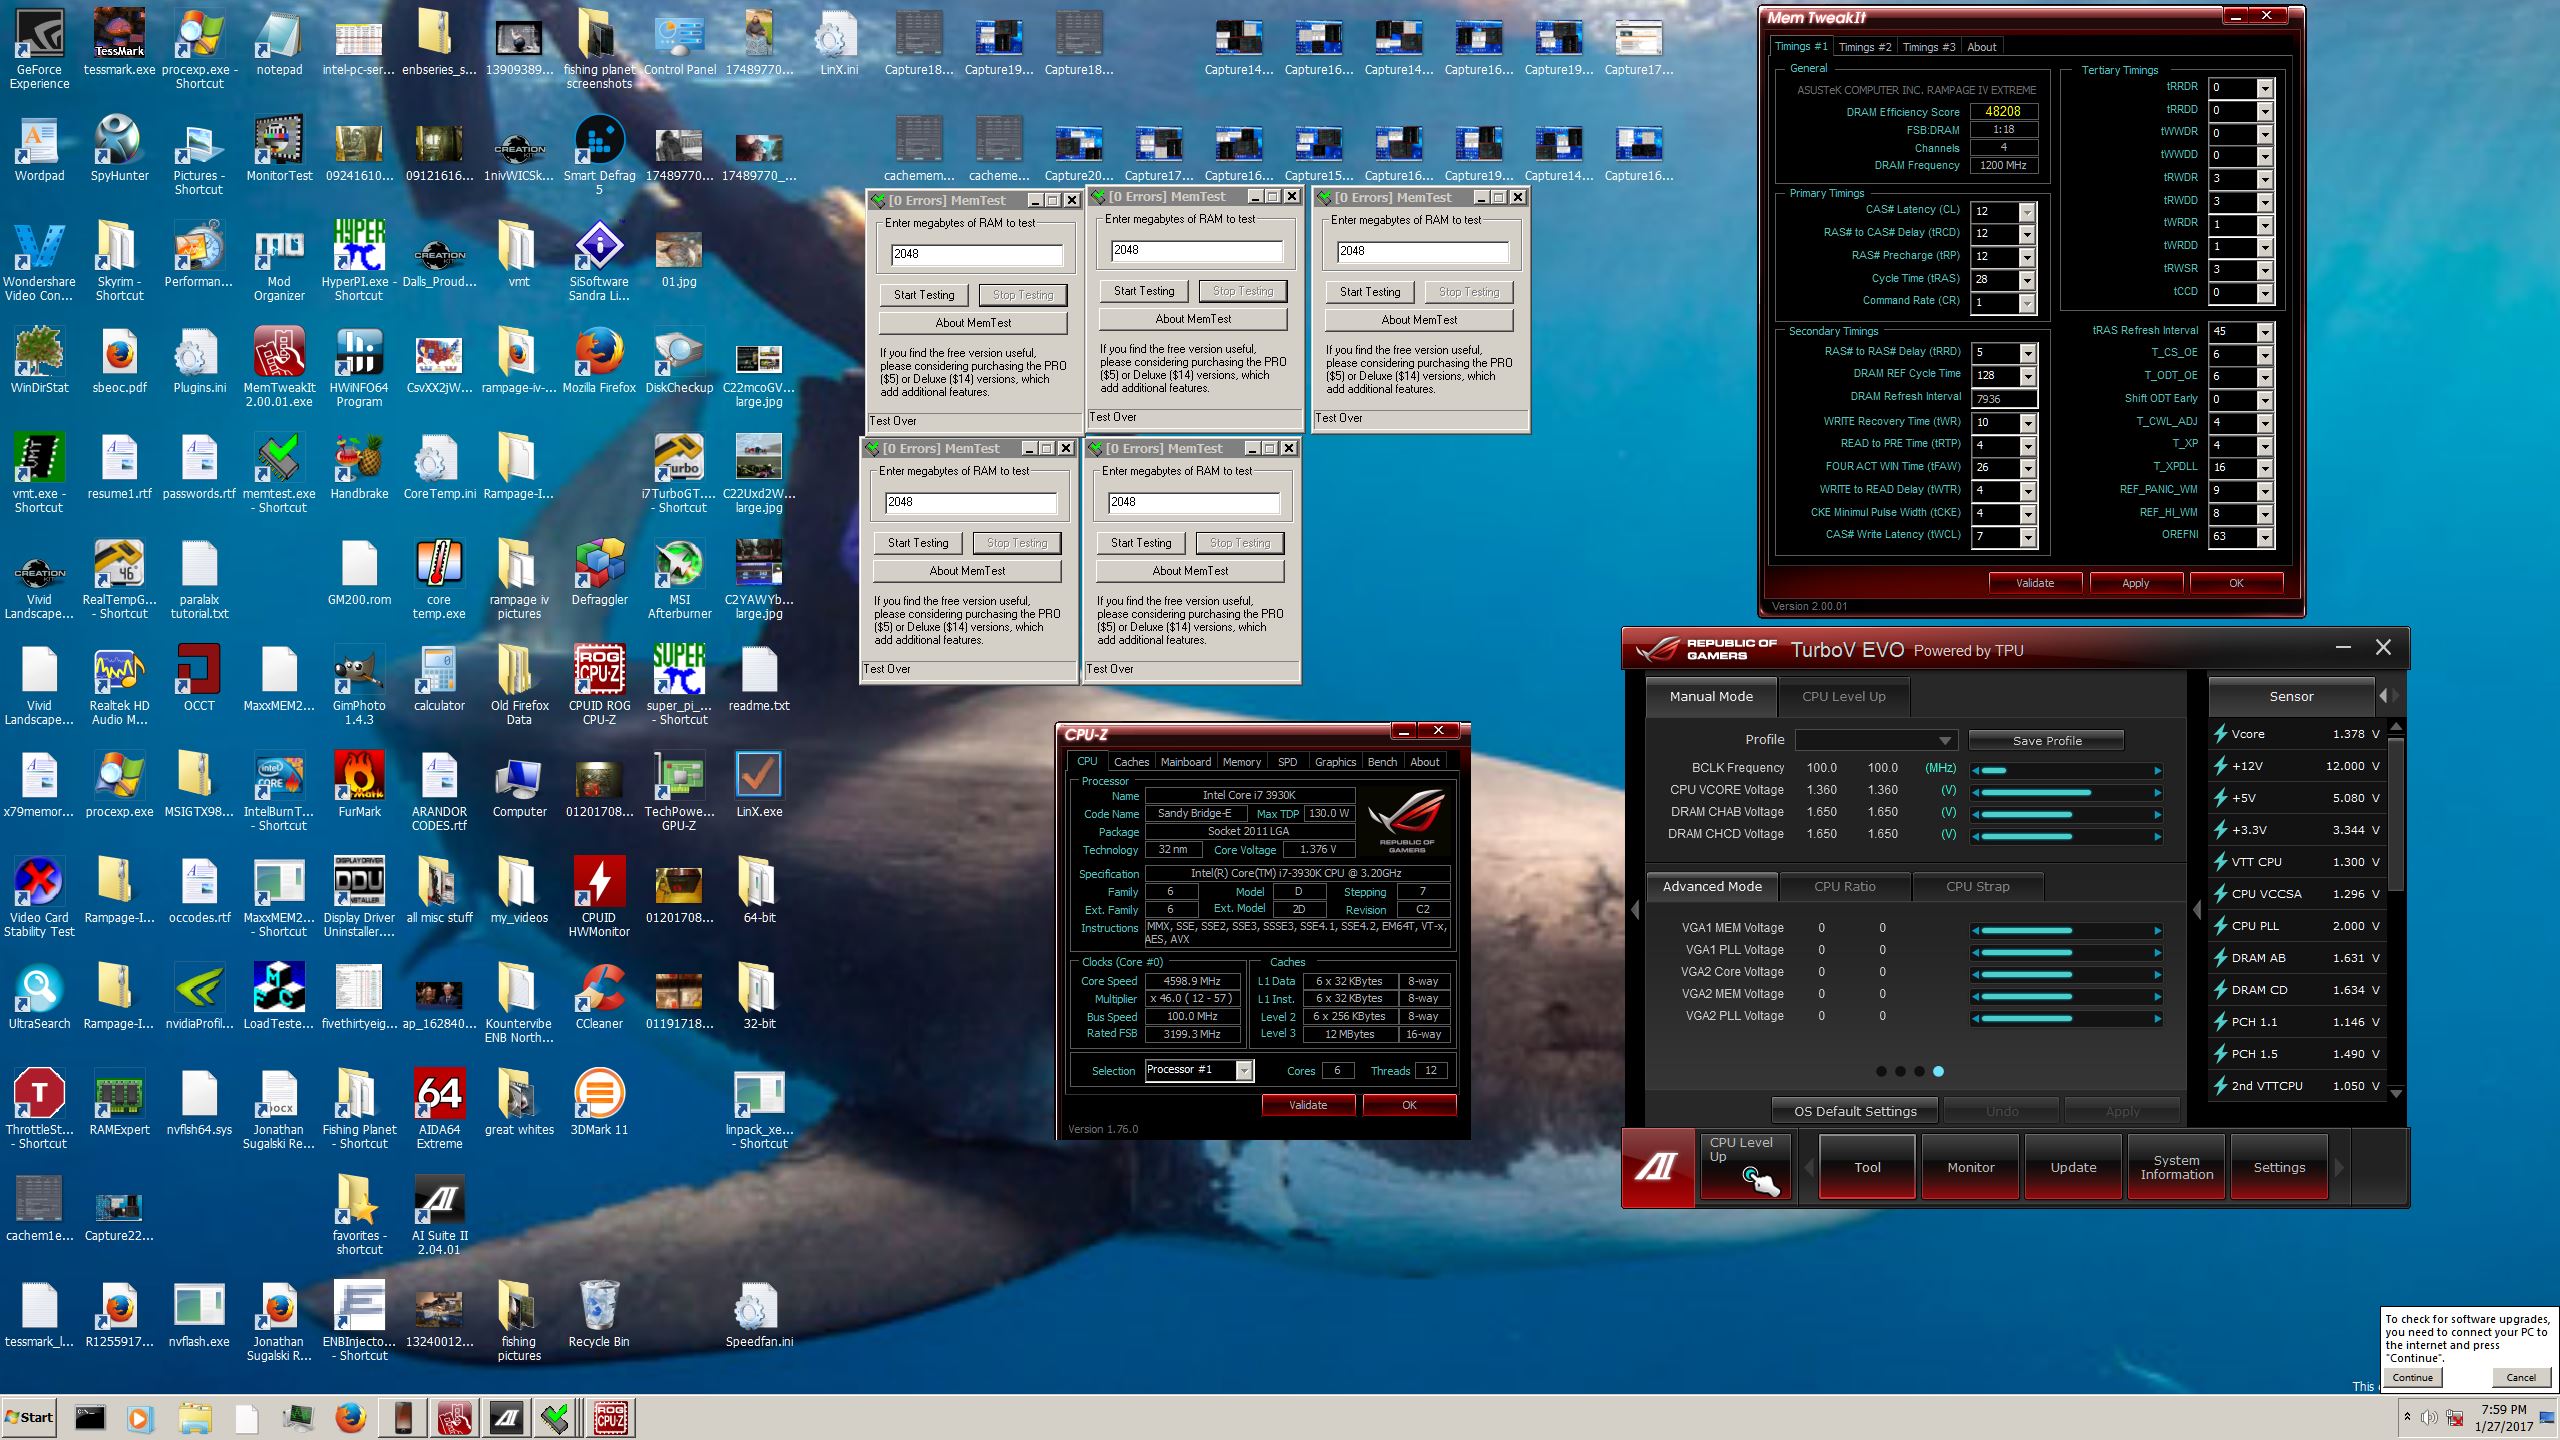Click DRAM Refresh Interval field 7936
This screenshot has width=2560, height=1440.
coord(2003,399)
